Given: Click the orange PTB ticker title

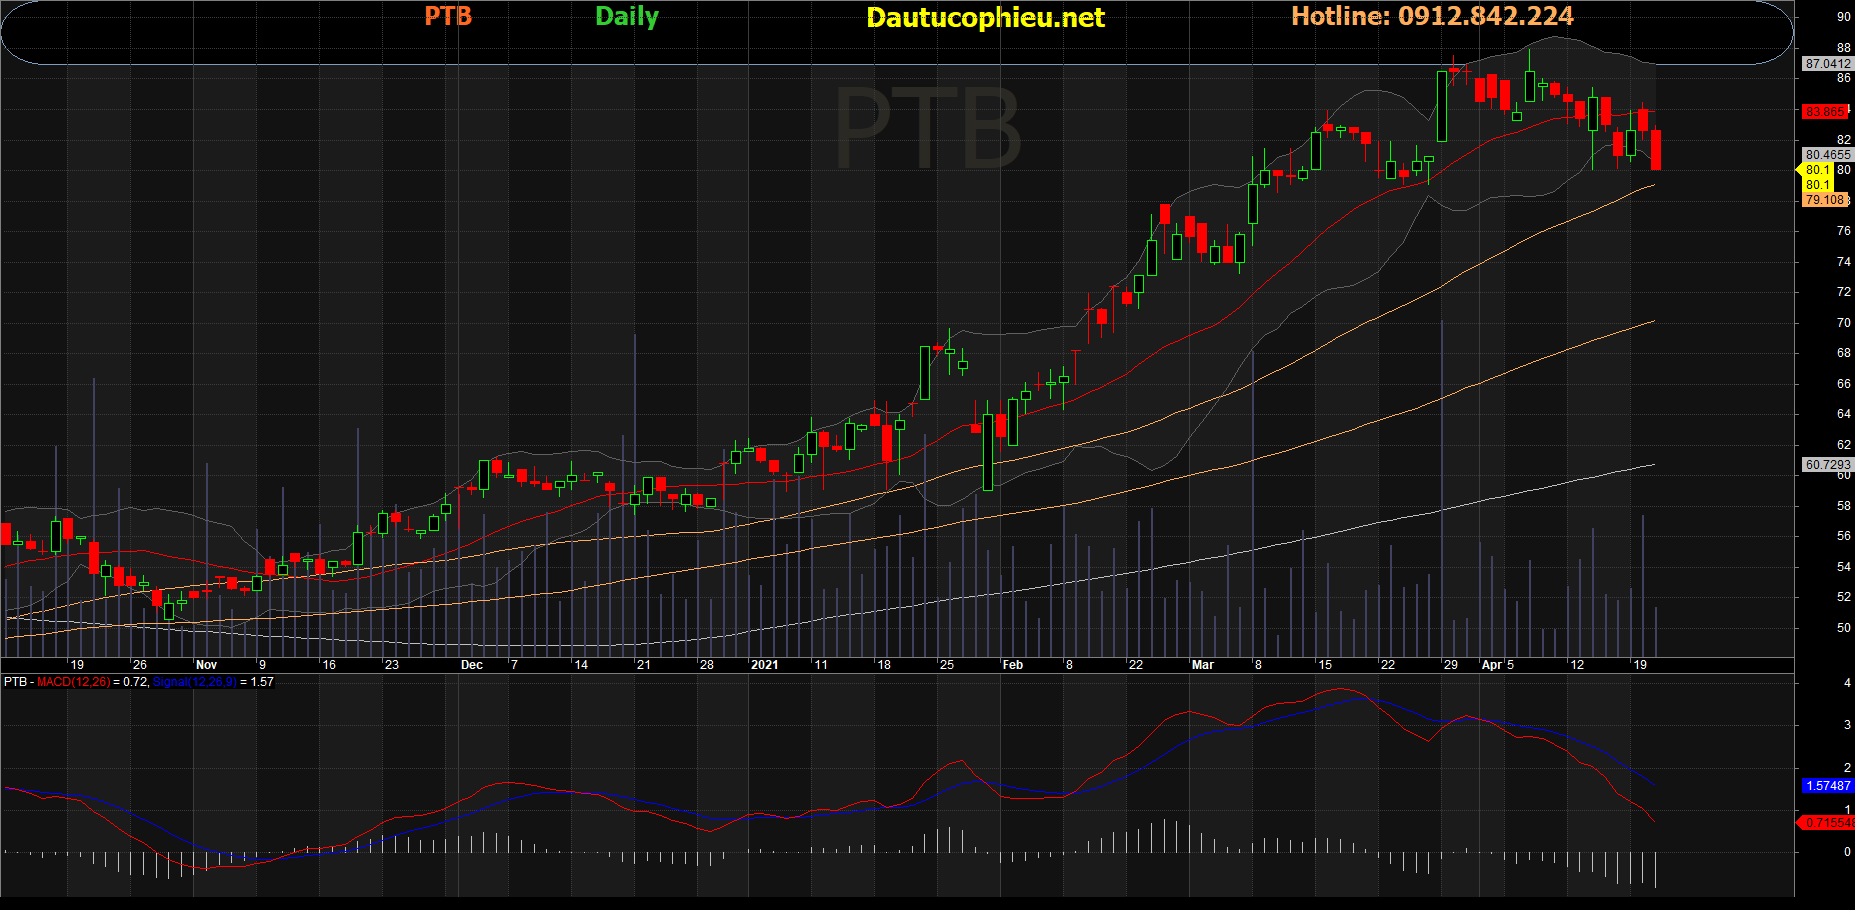Looking at the screenshot, I should coord(447,16).
